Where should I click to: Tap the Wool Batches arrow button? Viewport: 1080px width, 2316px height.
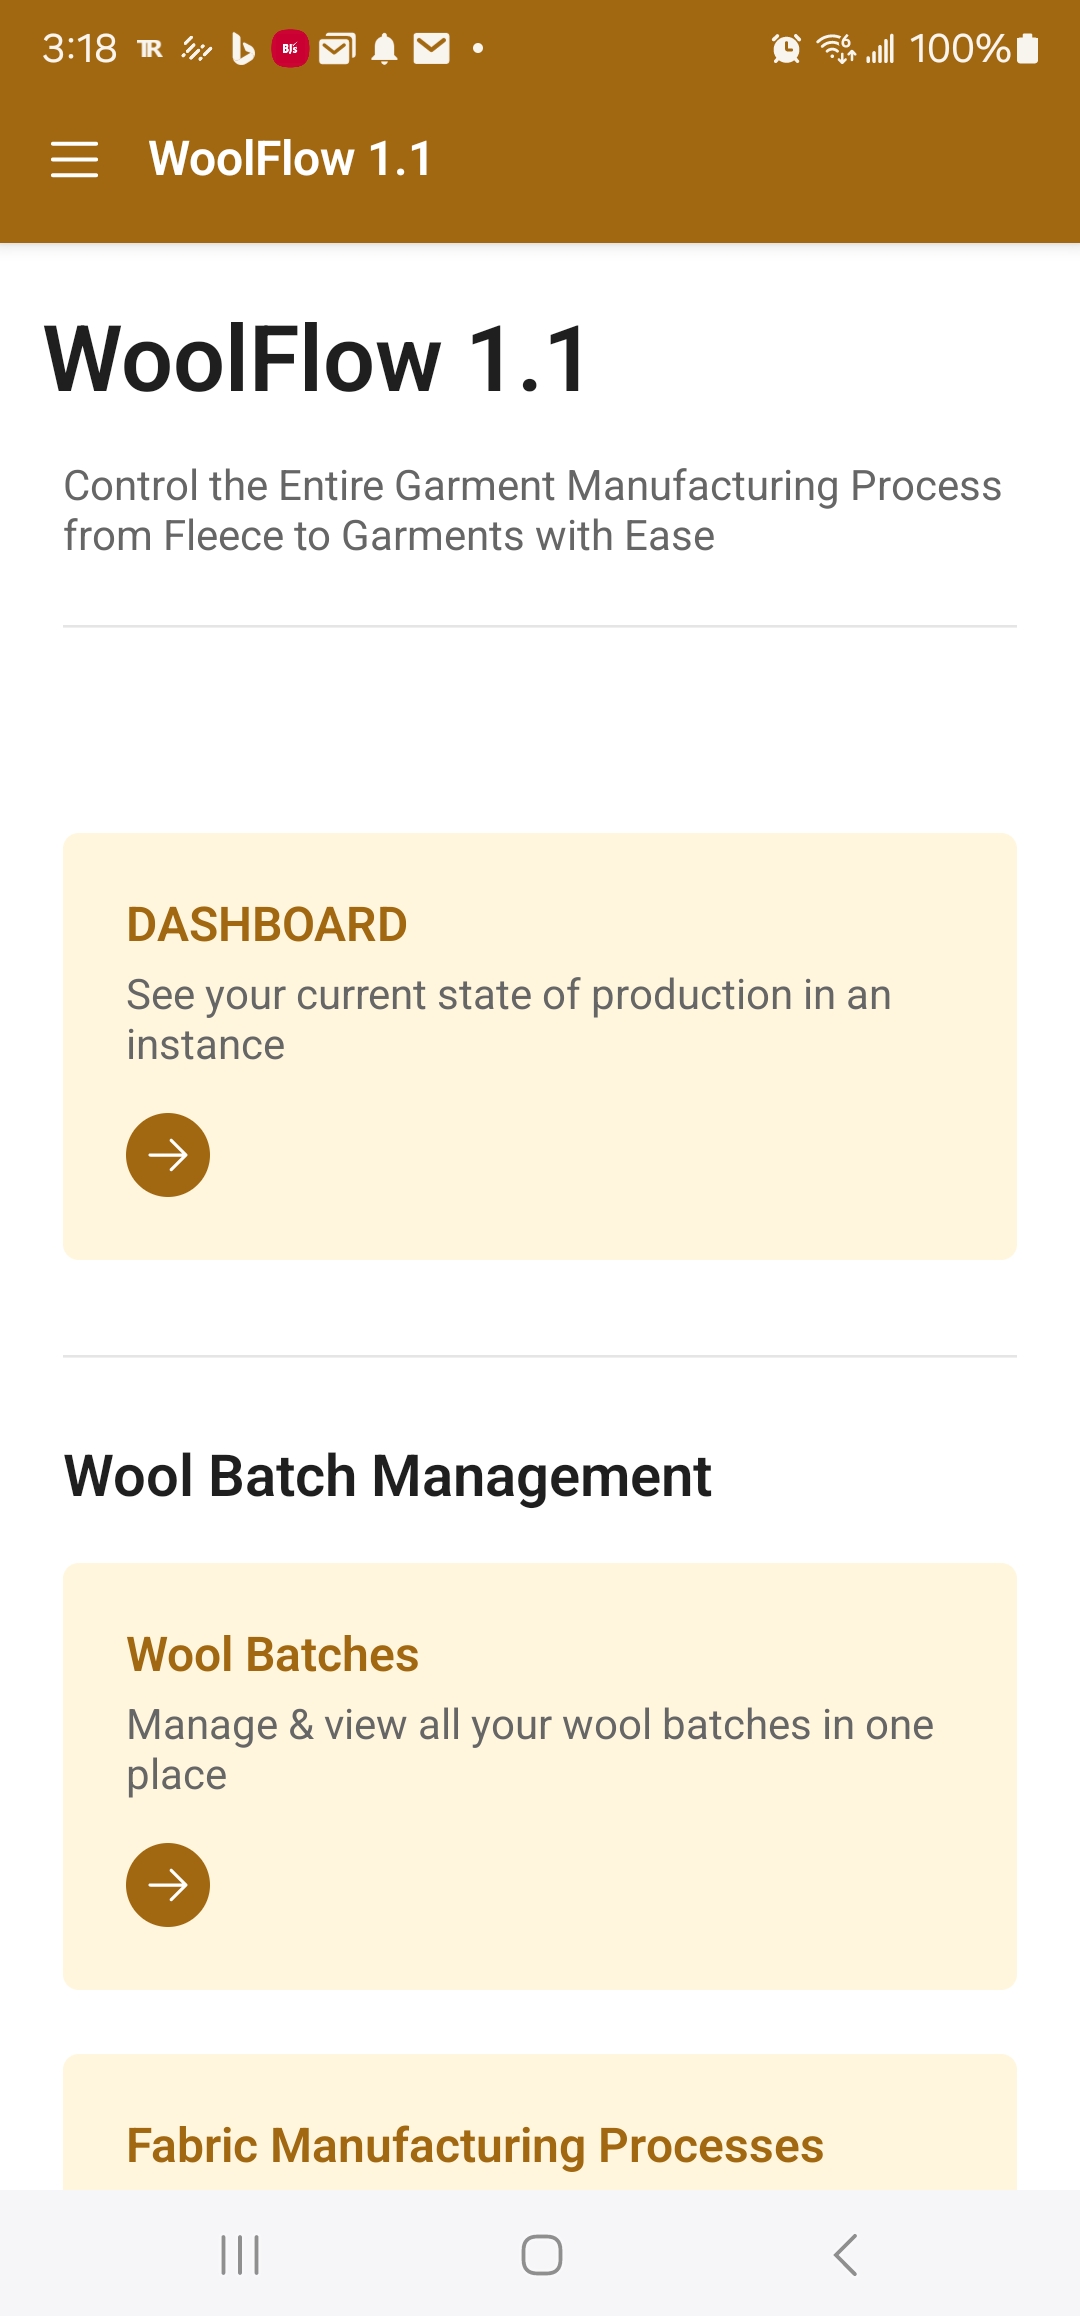[x=168, y=1885]
